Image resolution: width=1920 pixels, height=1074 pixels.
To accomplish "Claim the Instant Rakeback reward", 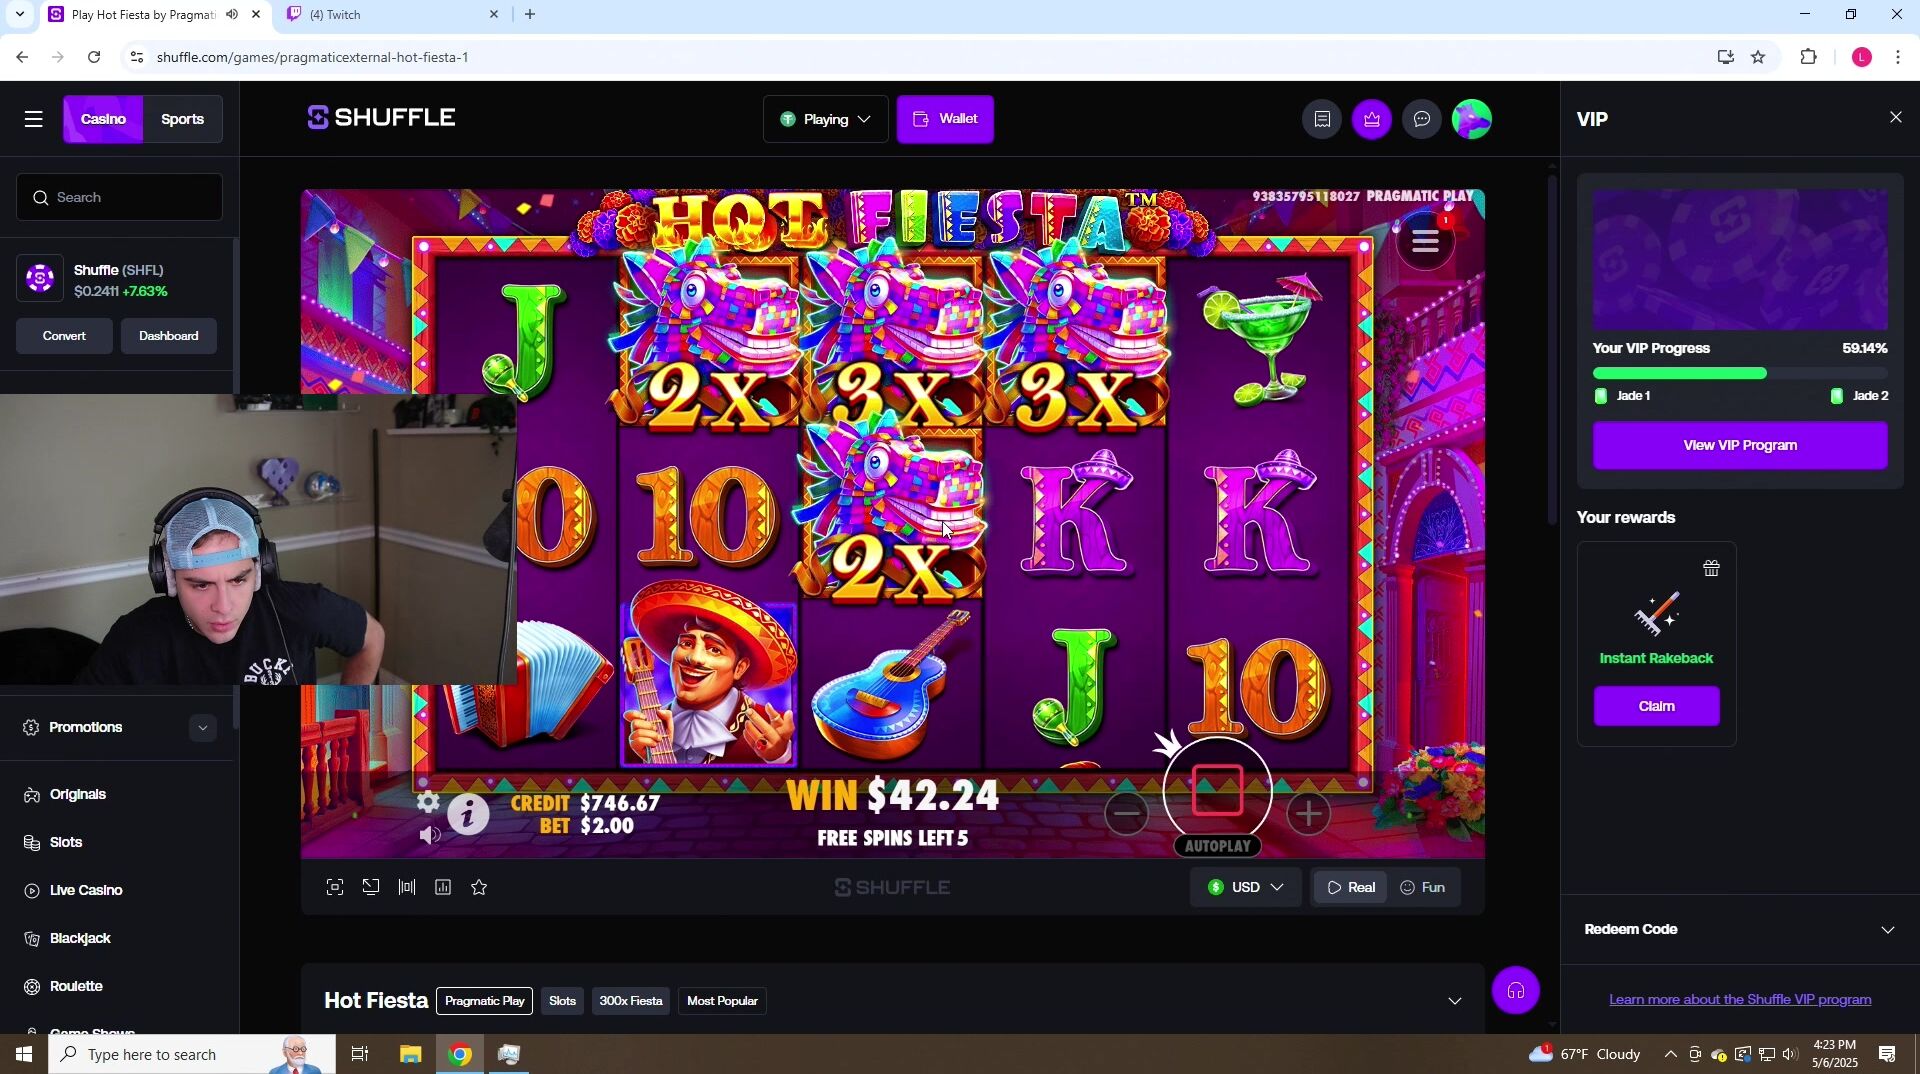I will pos(1656,706).
